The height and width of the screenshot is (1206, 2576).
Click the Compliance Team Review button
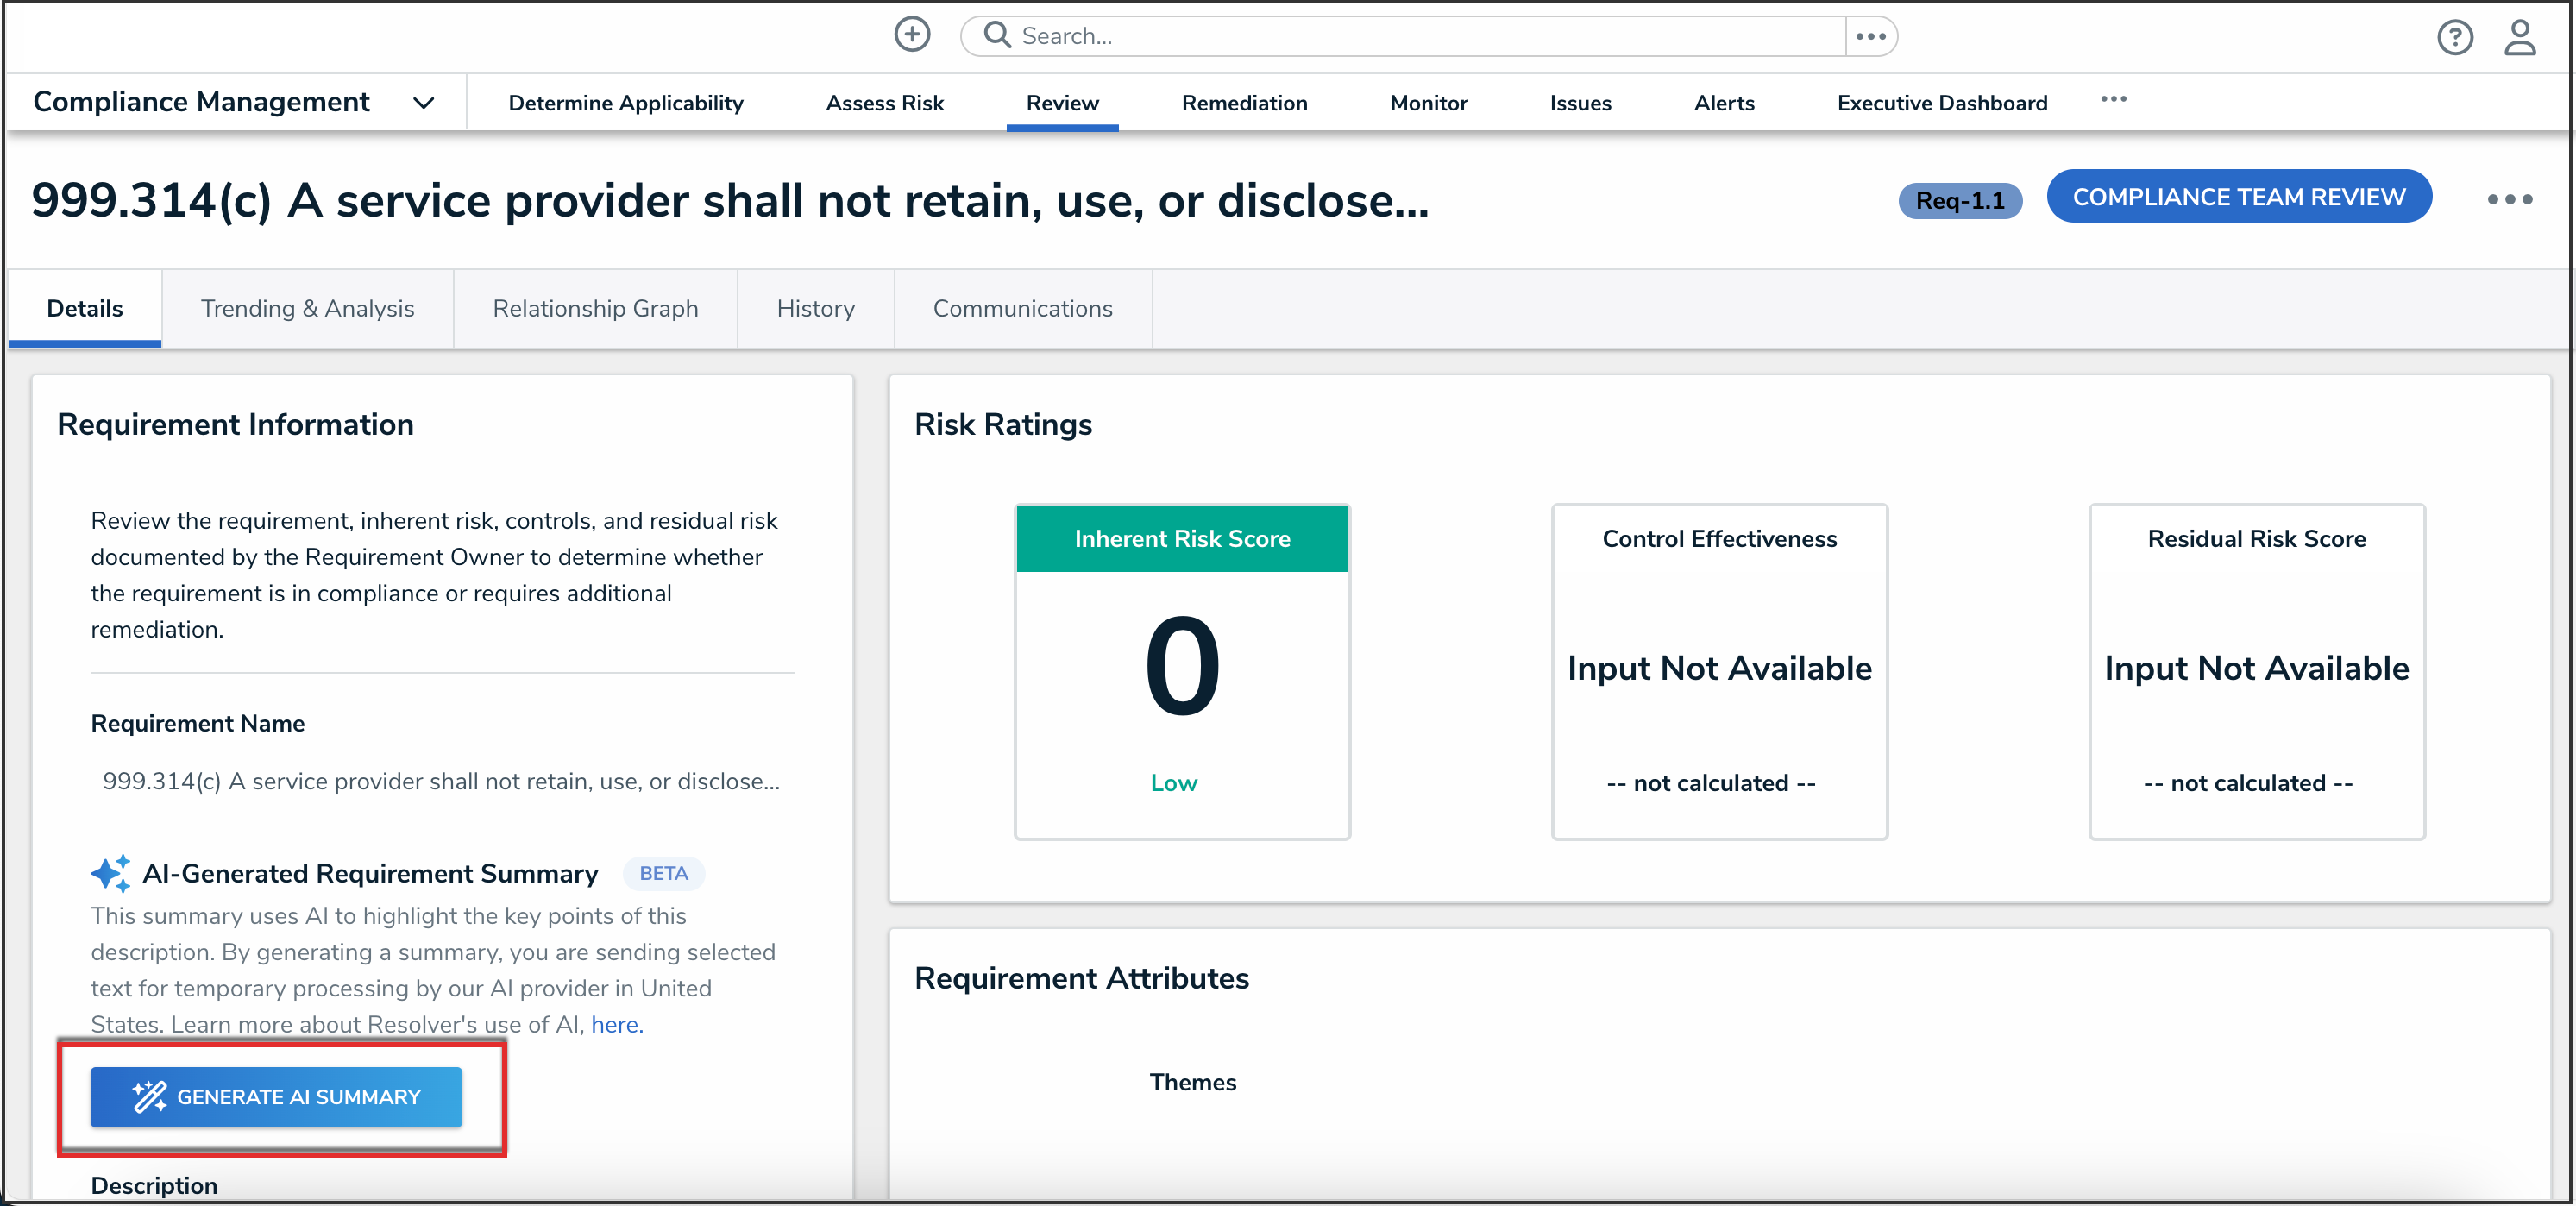point(2238,197)
